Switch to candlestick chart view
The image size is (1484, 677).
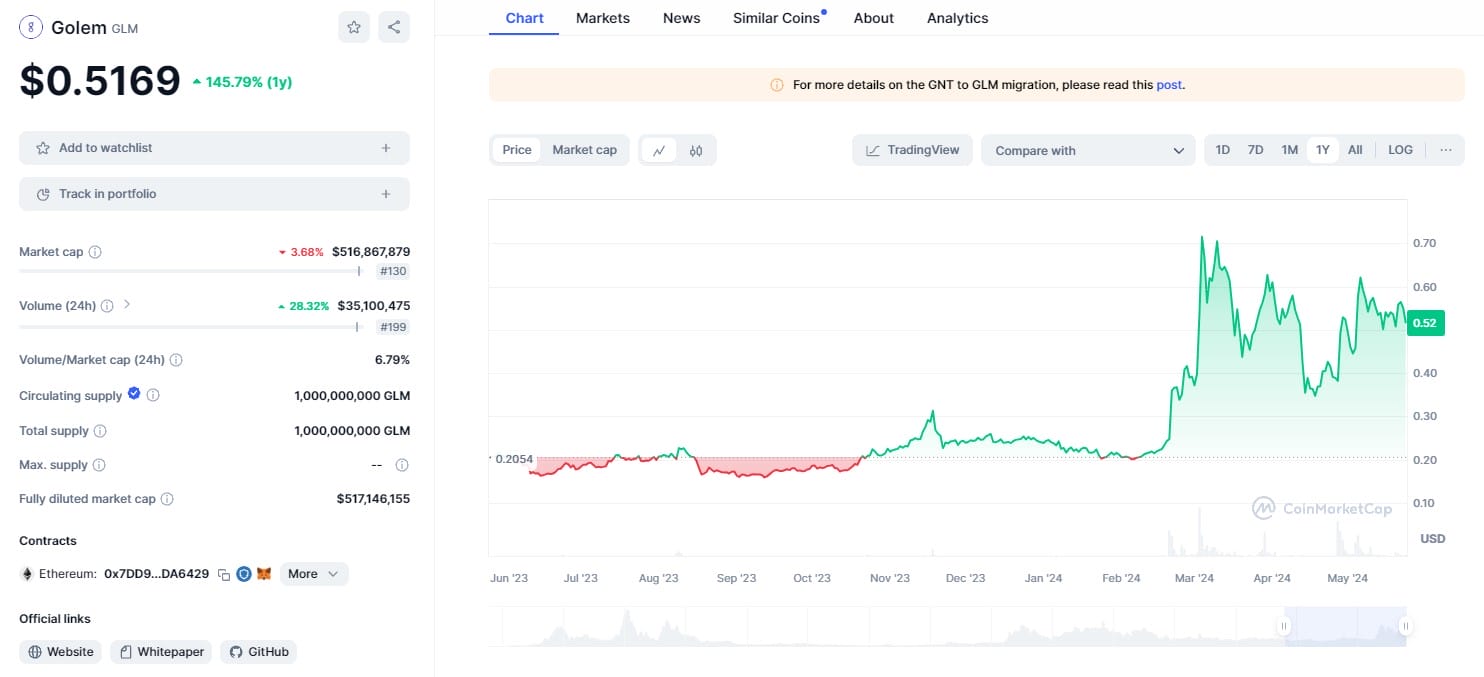696,150
